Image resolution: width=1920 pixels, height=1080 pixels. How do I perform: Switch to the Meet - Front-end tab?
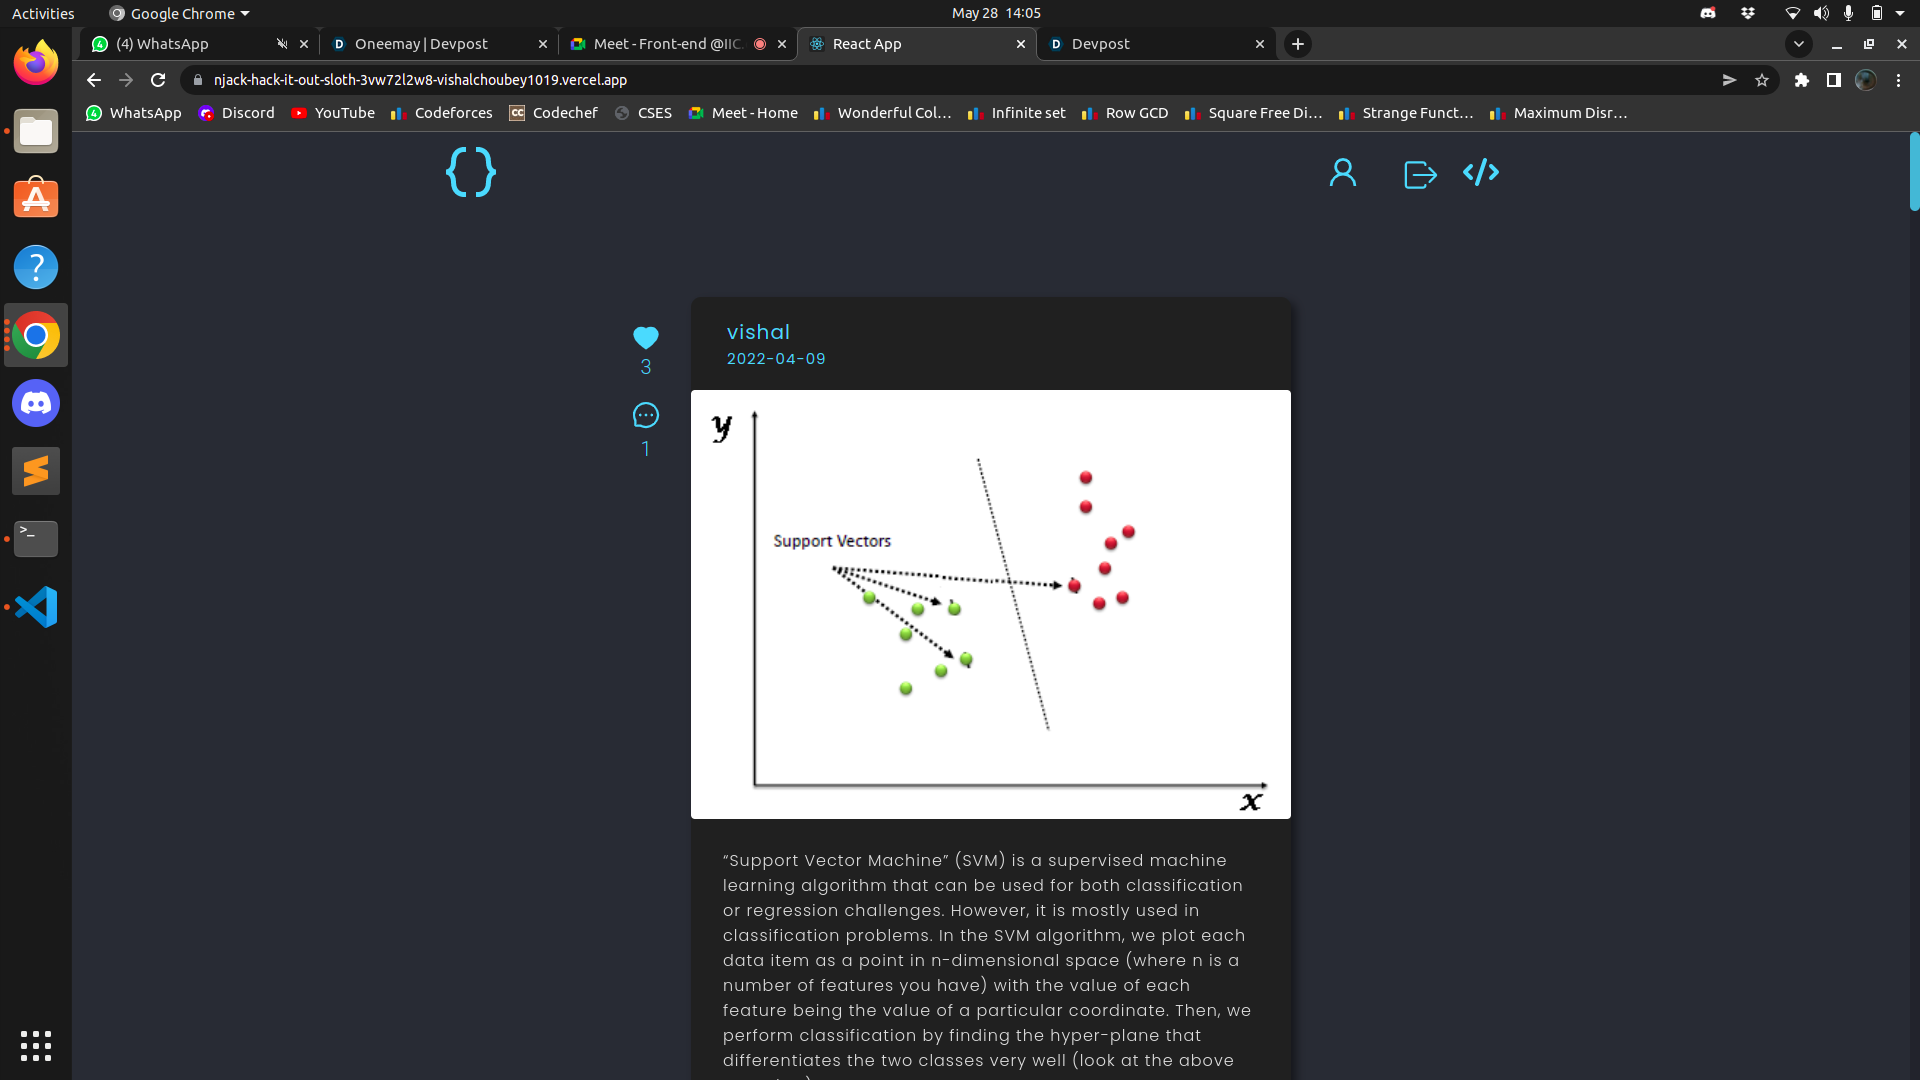coord(666,44)
